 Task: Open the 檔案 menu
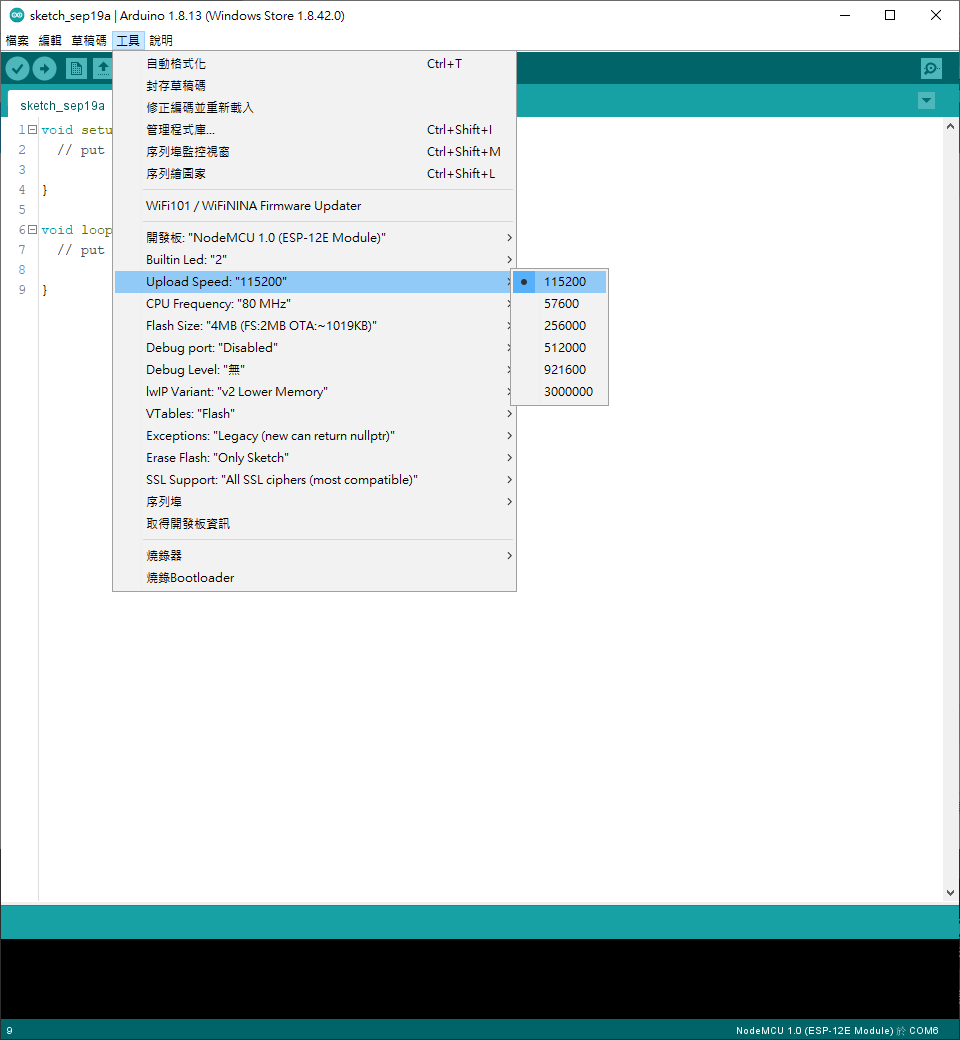click(x=17, y=40)
